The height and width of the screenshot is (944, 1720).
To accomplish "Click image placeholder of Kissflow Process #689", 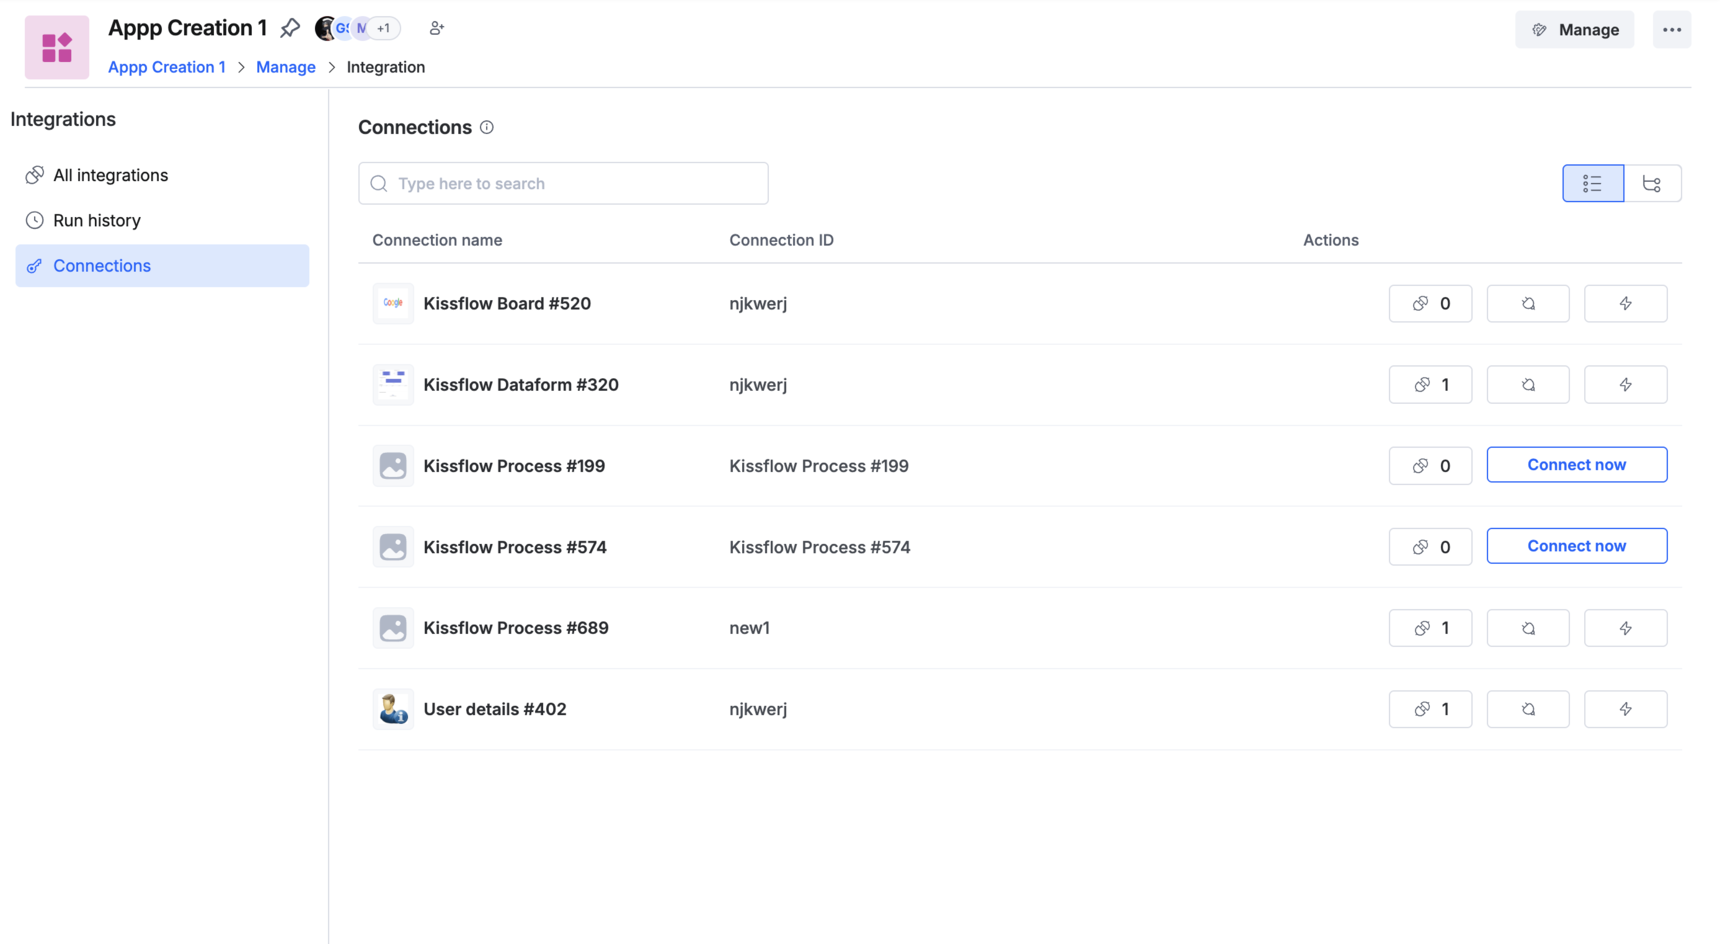I will 393,628.
